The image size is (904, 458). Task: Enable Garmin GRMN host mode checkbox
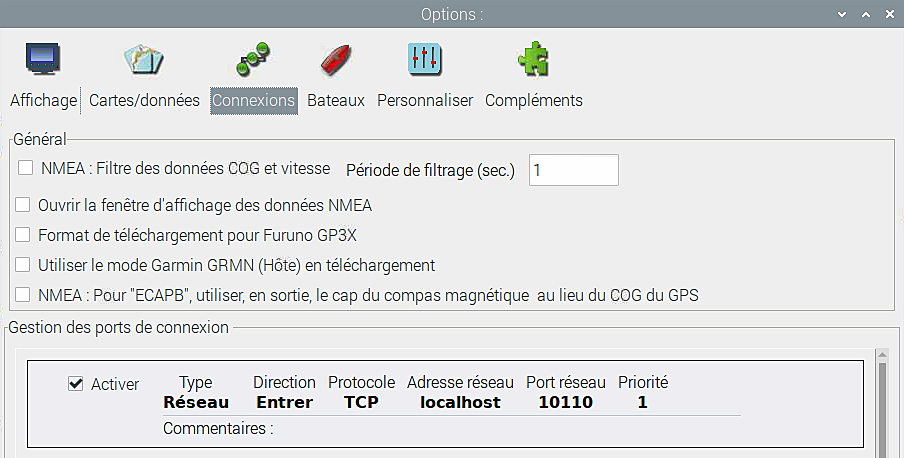tap(22, 265)
